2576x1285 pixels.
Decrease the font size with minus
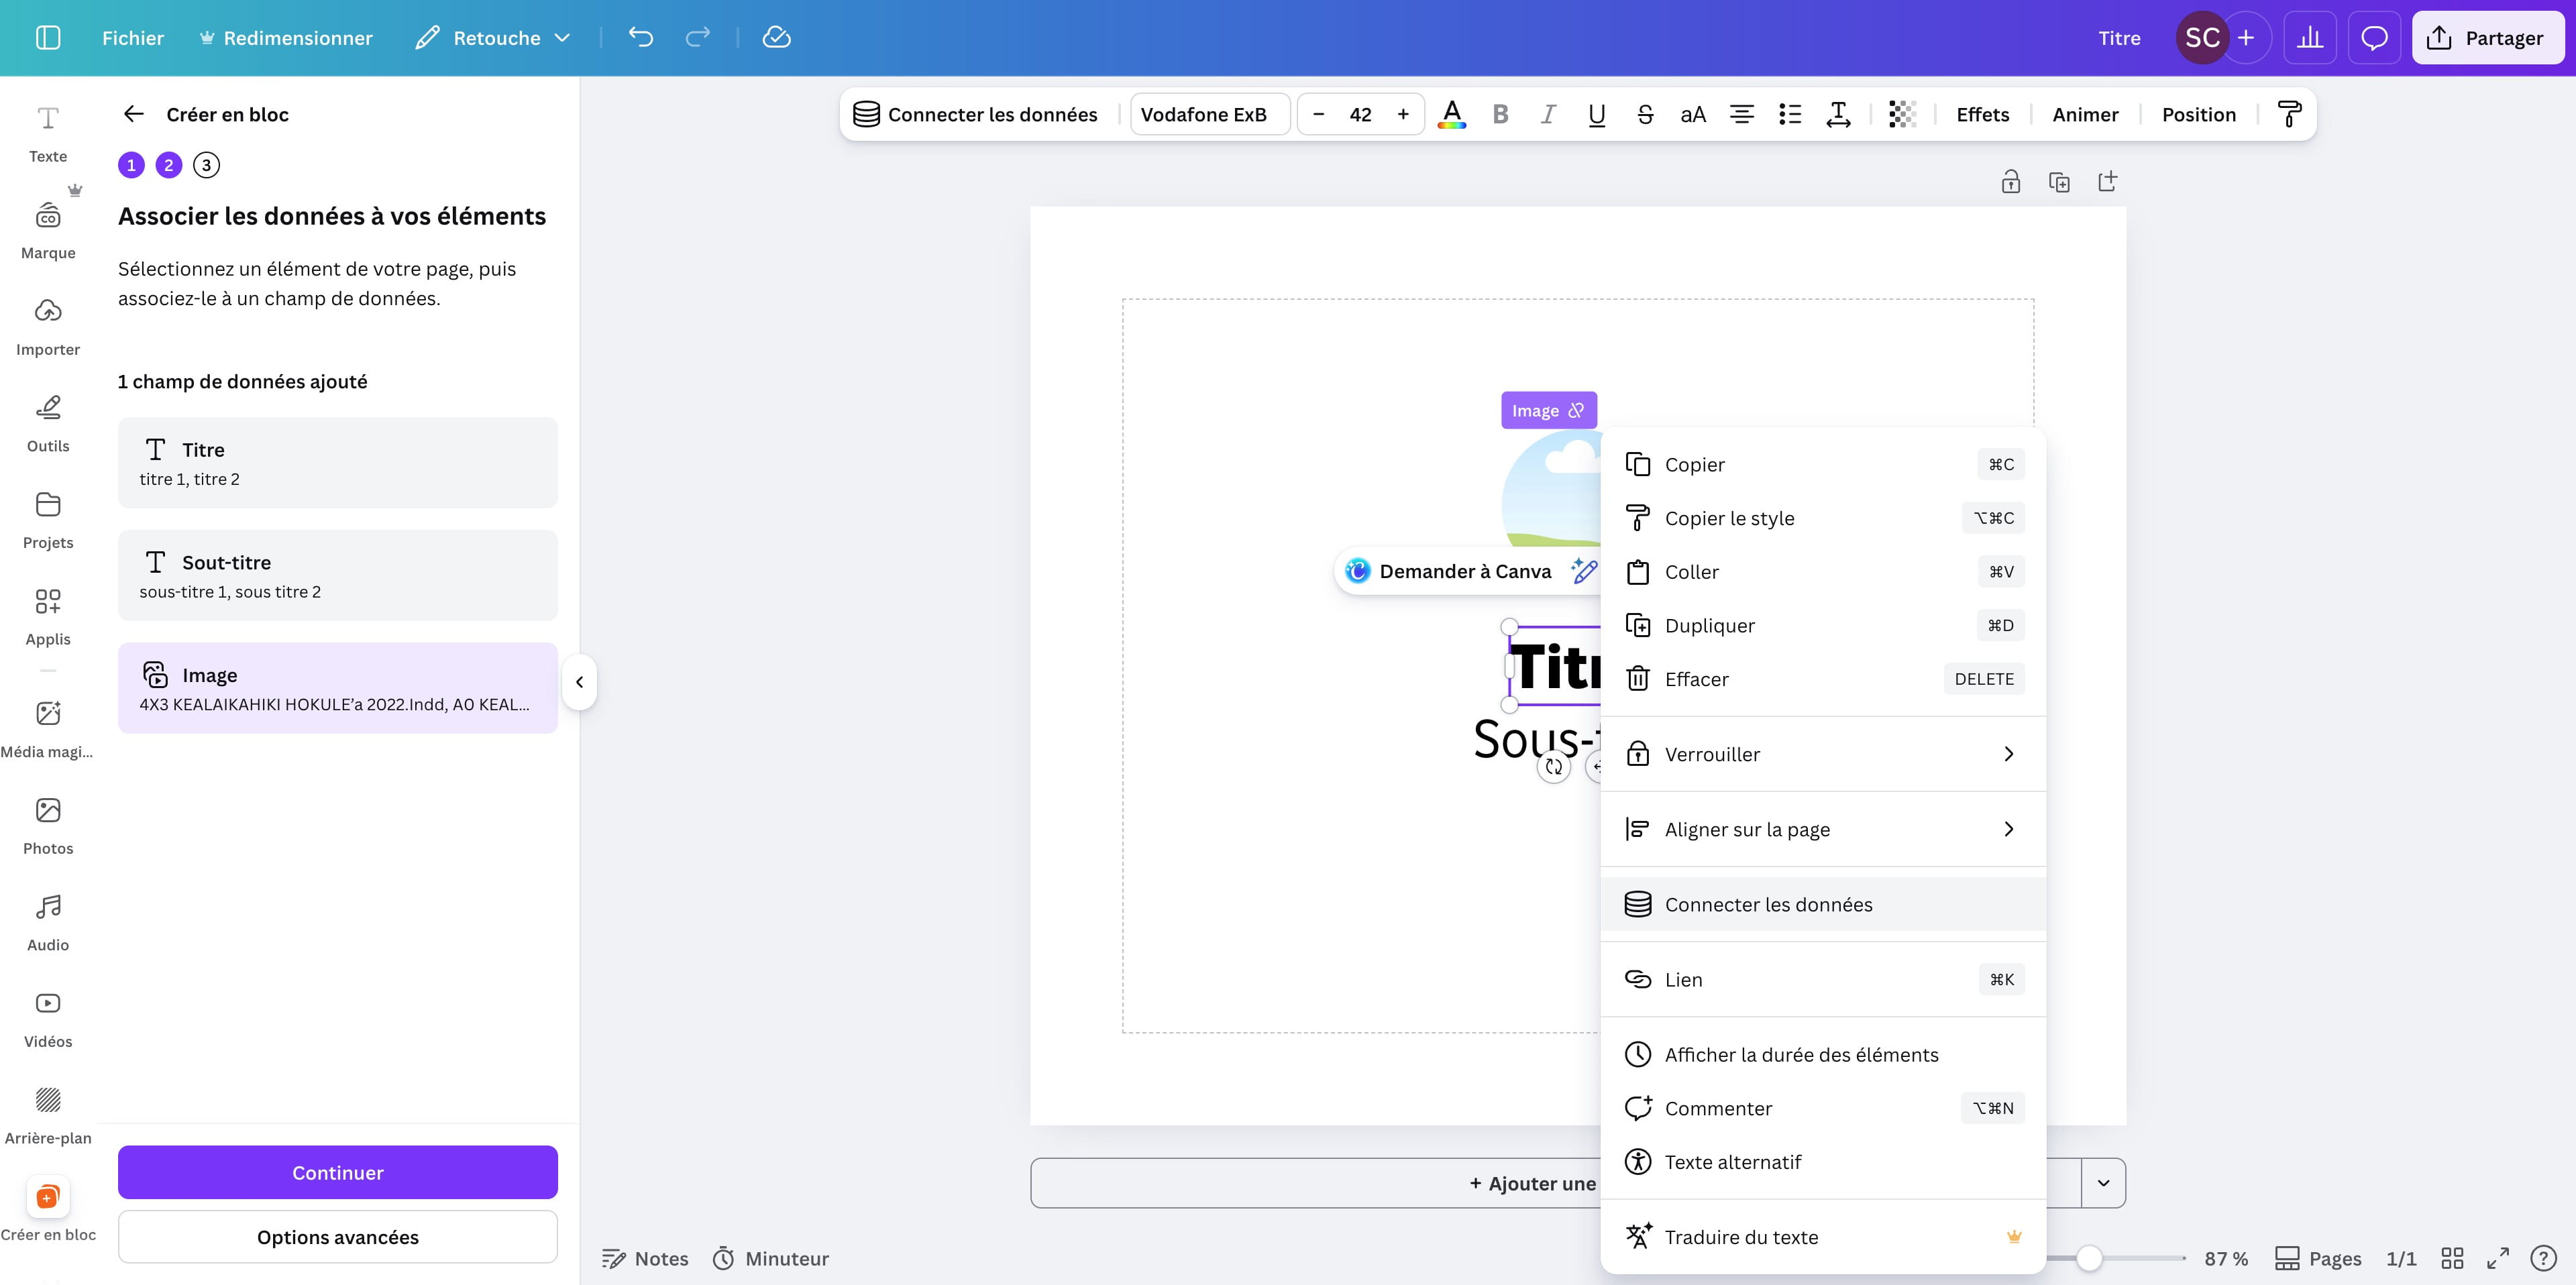click(x=1318, y=114)
